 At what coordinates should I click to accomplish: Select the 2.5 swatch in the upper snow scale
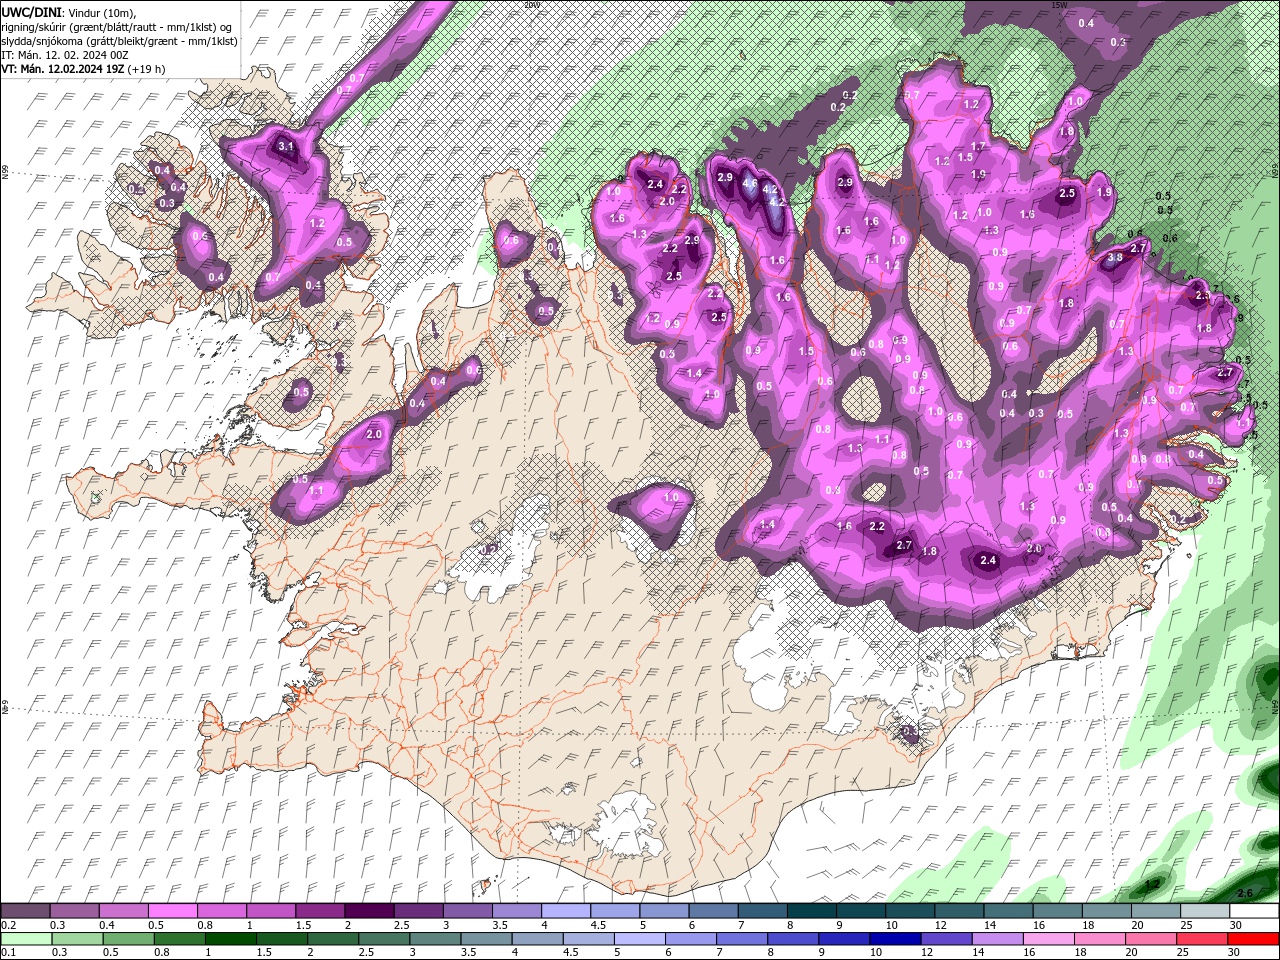pyautogui.click(x=418, y=911)
